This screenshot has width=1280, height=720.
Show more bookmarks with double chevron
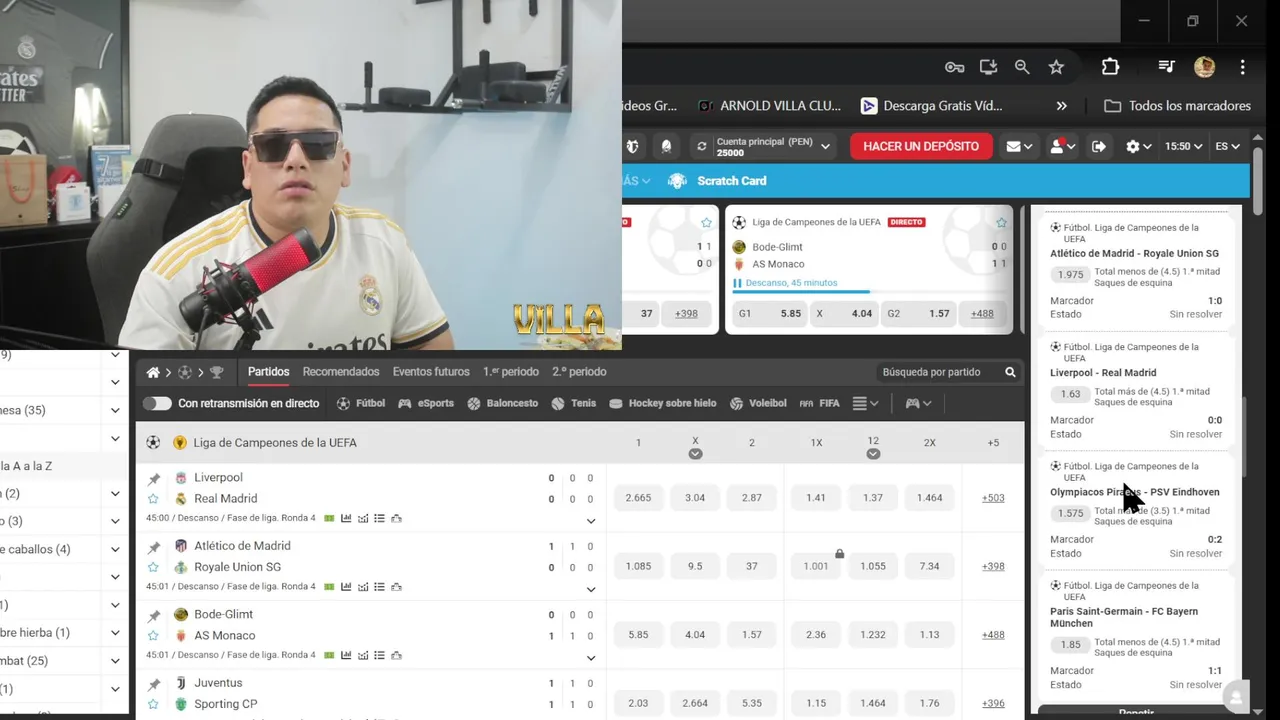pyautogui.click(x=1061, y=106)
